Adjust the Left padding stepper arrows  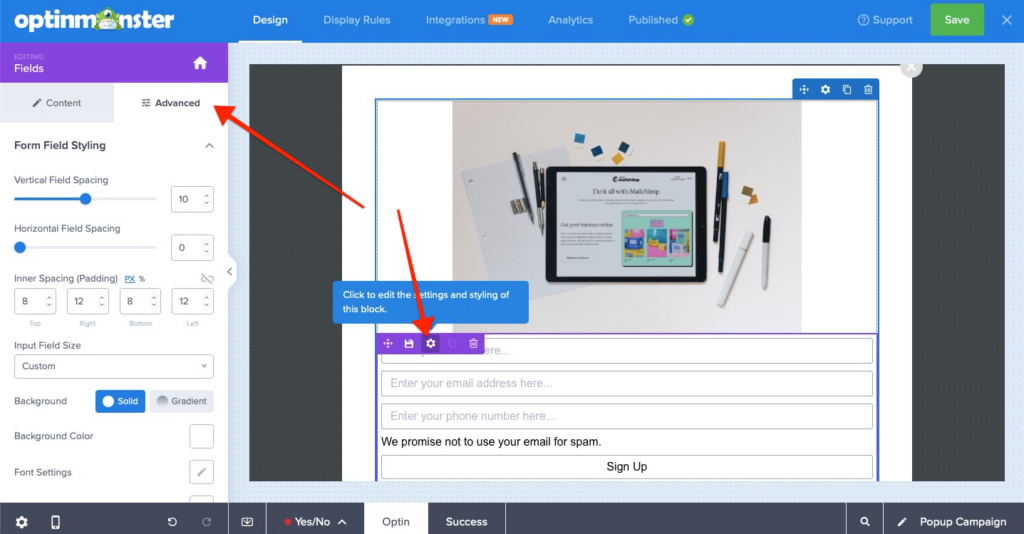point(206,301)
